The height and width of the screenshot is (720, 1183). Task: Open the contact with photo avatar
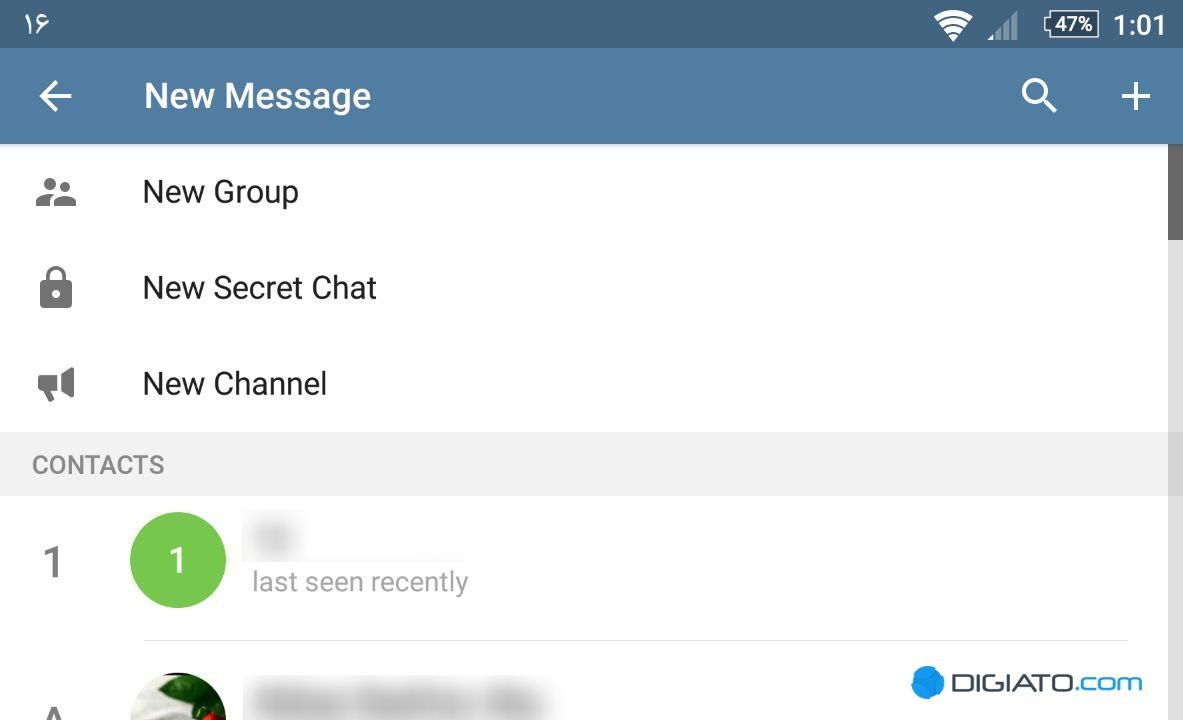tap(178, 697)
